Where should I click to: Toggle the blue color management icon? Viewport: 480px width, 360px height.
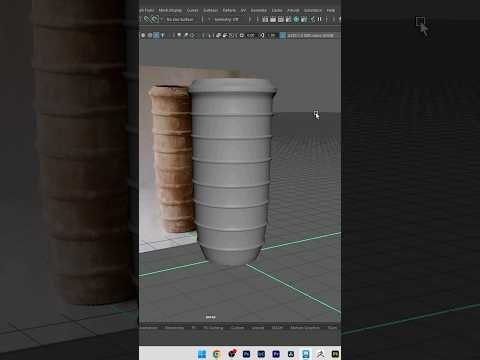point(282,35)
